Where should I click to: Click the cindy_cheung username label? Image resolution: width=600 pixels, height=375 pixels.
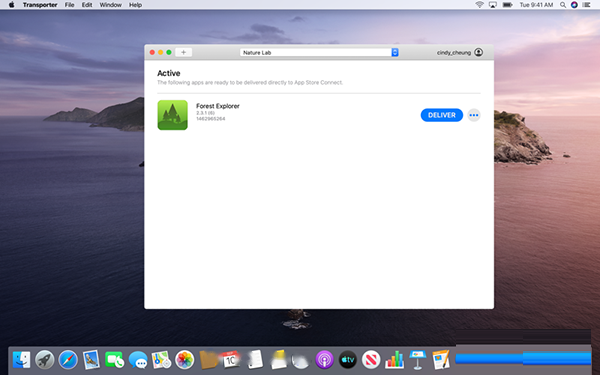click(x=454, y=53)
